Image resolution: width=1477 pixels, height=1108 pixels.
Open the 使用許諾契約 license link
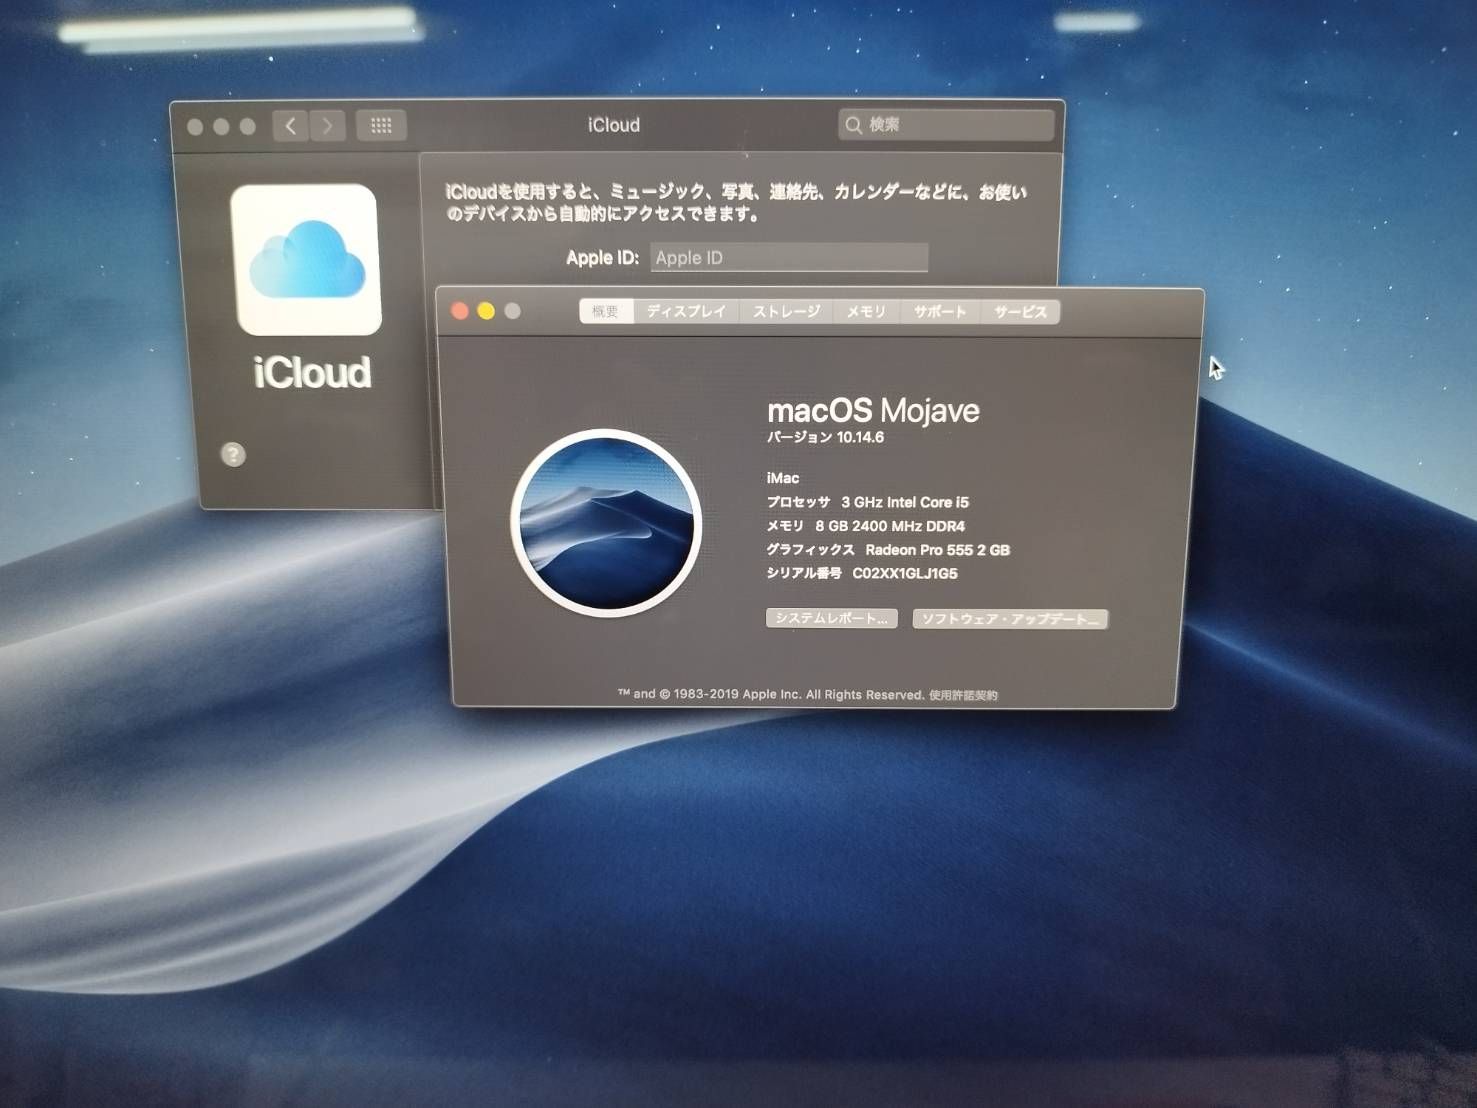pyautogui.click(x=965, y=693)
